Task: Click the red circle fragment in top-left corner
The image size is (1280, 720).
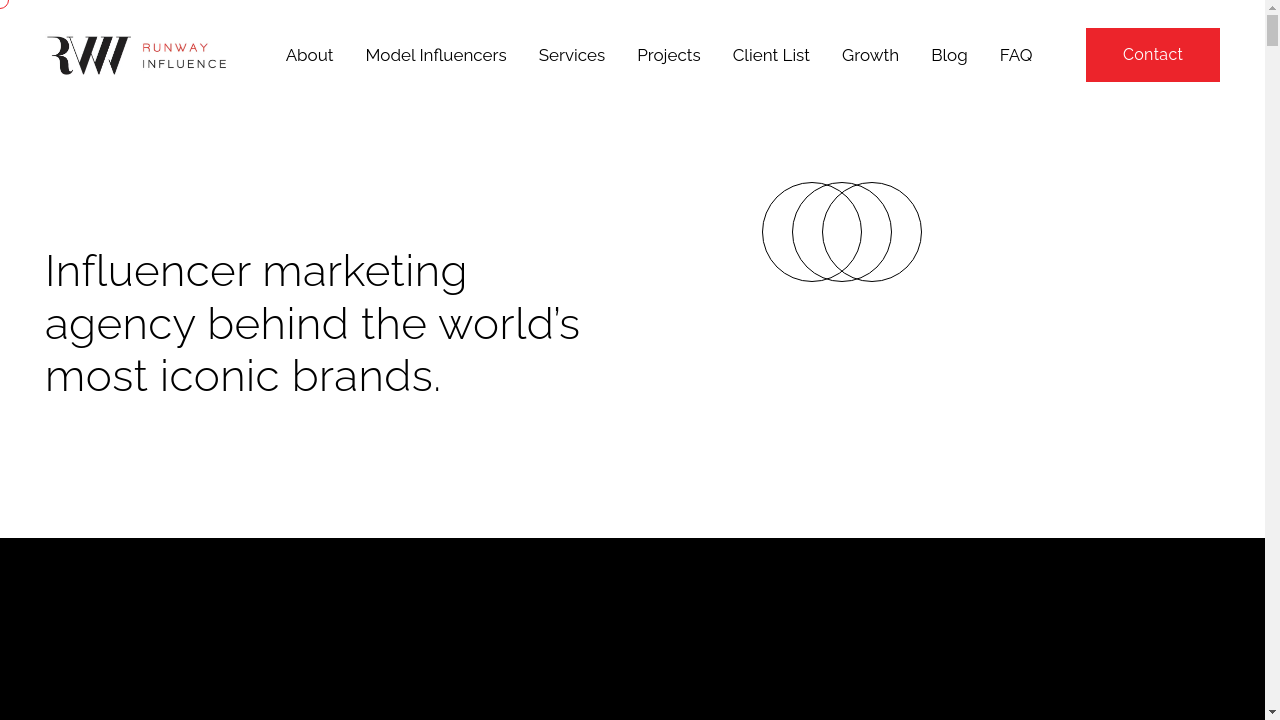Action: pyautogui.click(x=4, y=4)
